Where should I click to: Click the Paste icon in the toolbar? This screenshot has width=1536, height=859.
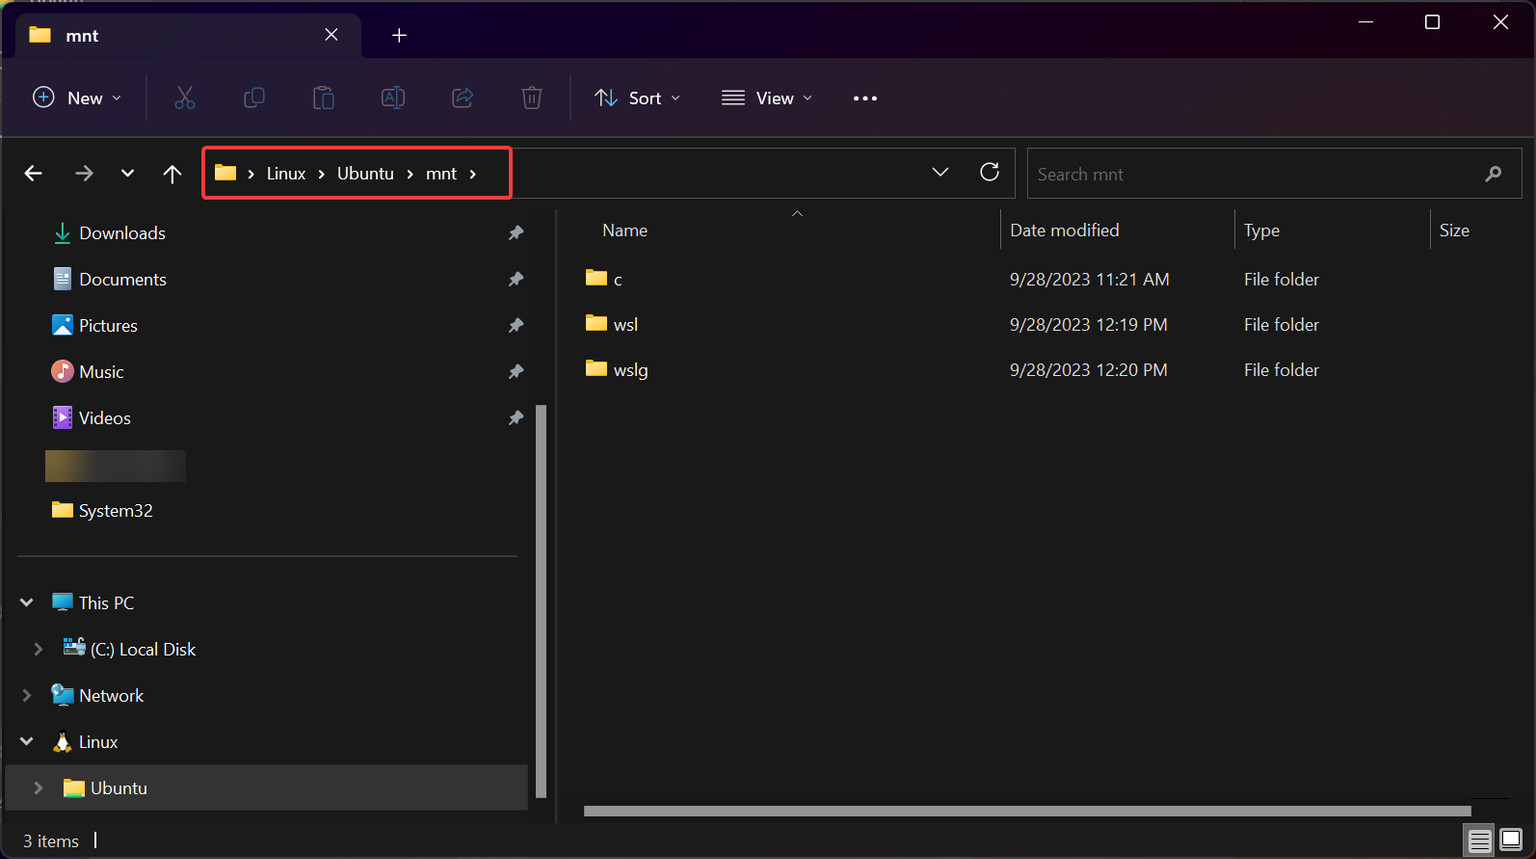pos(323,97)
